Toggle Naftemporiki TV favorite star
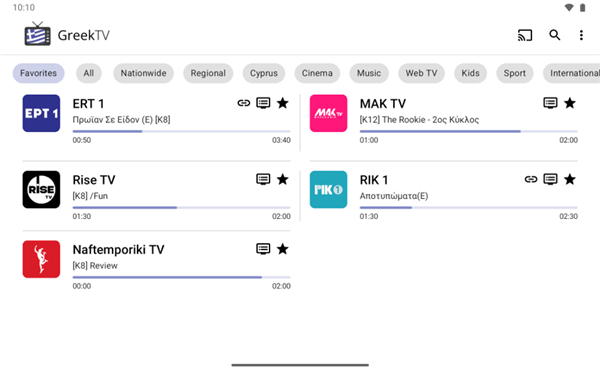Screen dimensions: 600x375 pos(283,249)
